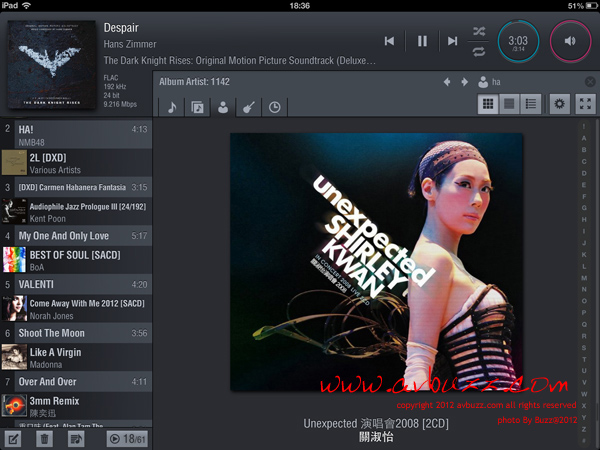Mute with the volume speaker dial
600x450 pixels.
(x=570, y=41)
